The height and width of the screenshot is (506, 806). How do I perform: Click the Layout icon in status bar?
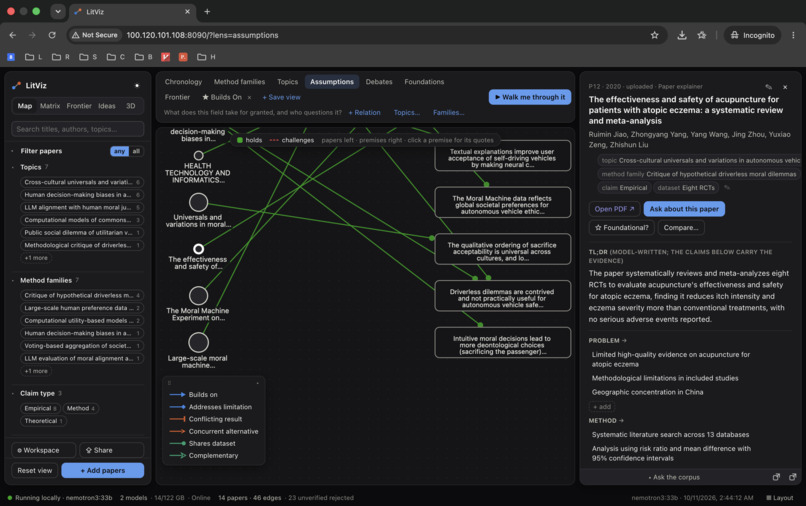tap(768, 498)
